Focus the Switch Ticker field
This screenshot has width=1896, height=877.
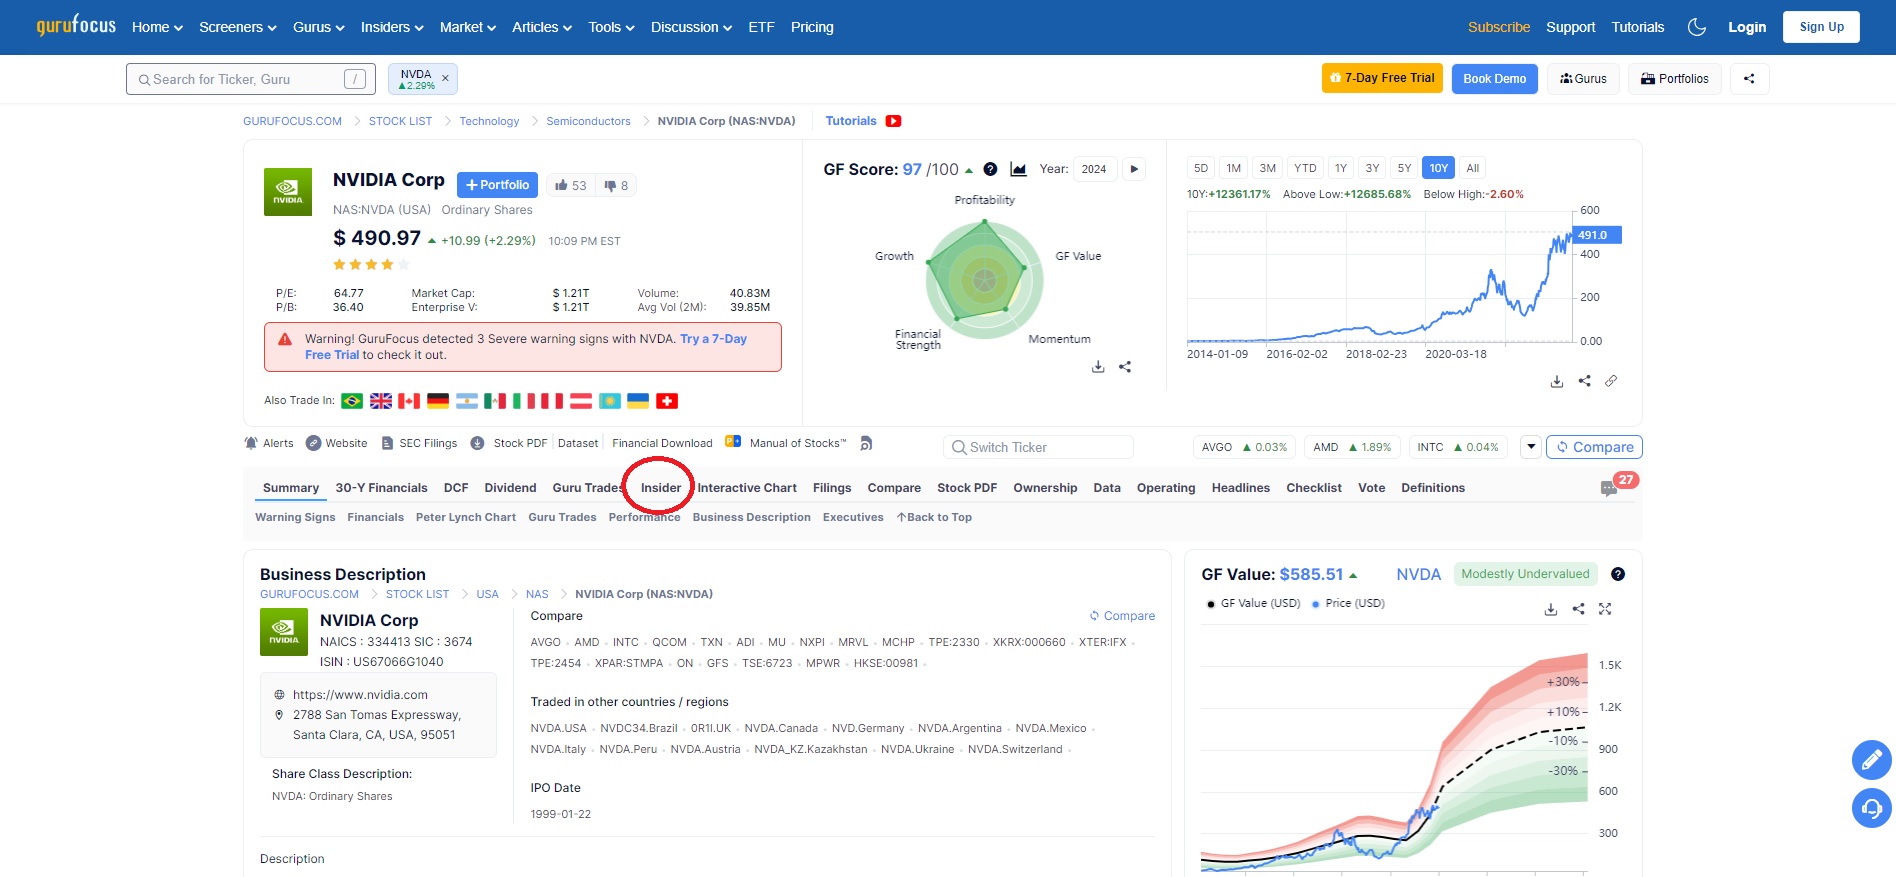tap(1038, 447)
